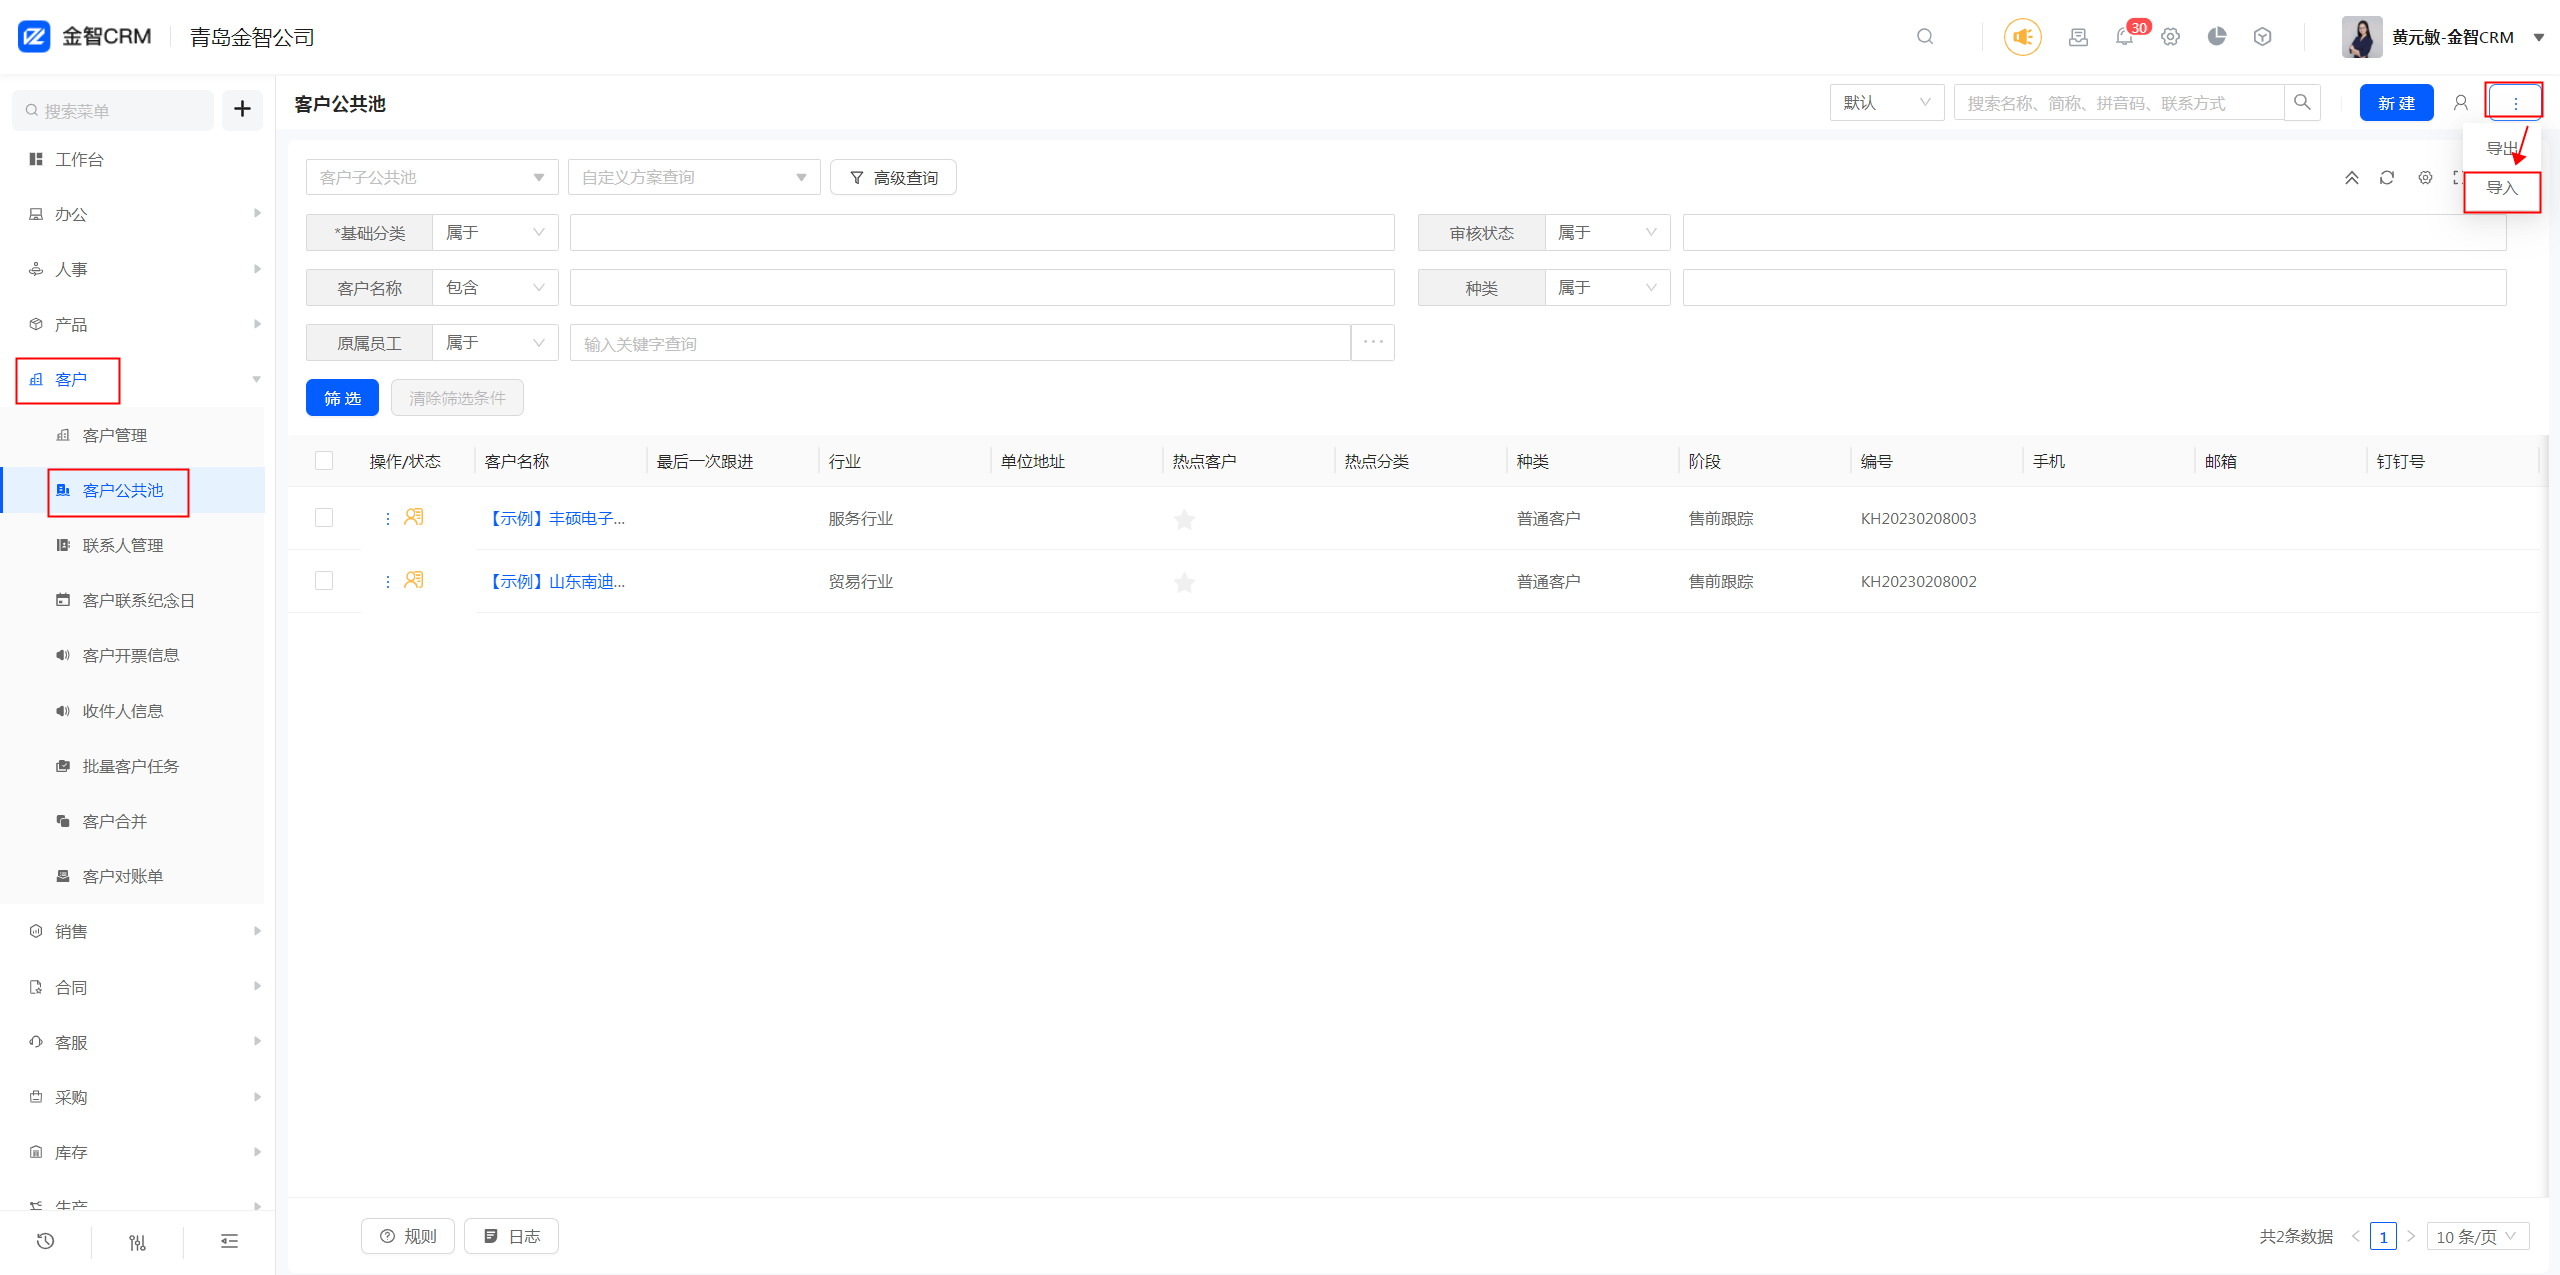
Task: Open the pie chart statistics icon
Action: pyautogui.click(x=2217, y=37)
